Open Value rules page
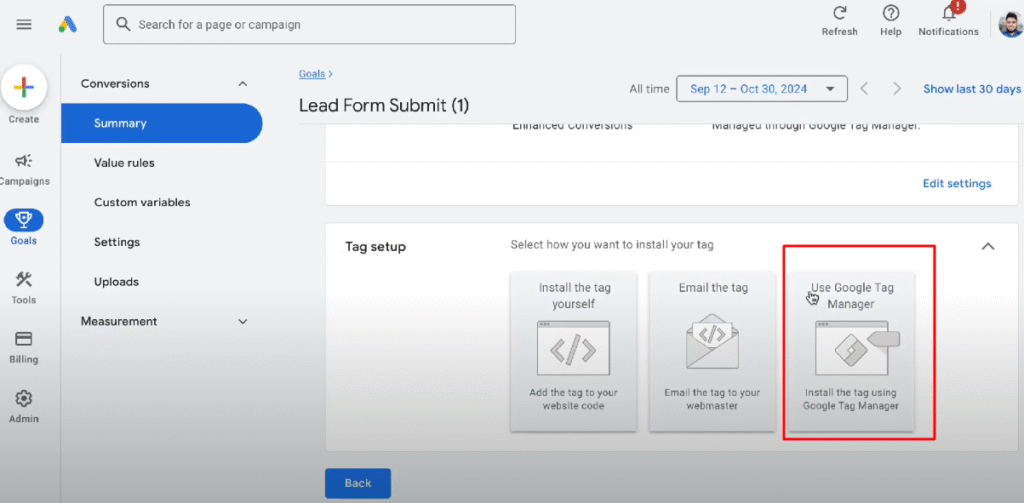This screenshot has height=503, width=1024. coord(124,163)
